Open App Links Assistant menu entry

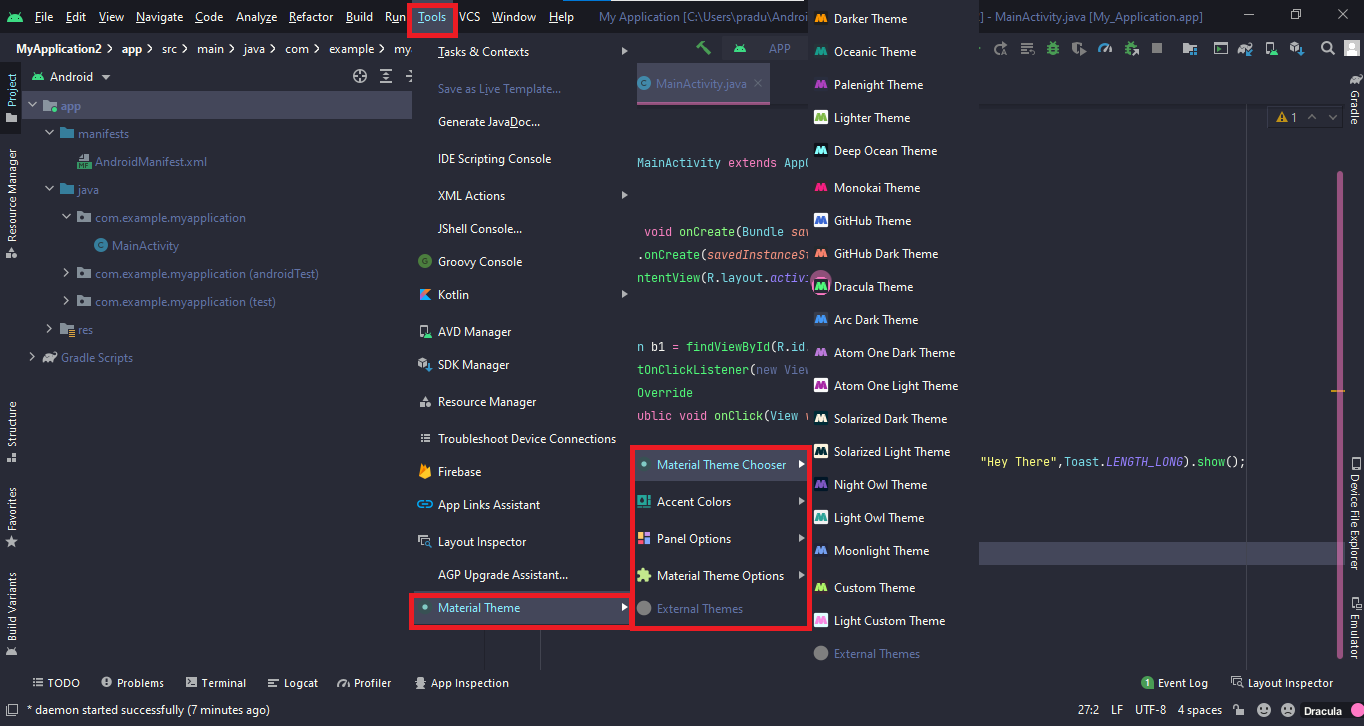[x=521, y=505]
